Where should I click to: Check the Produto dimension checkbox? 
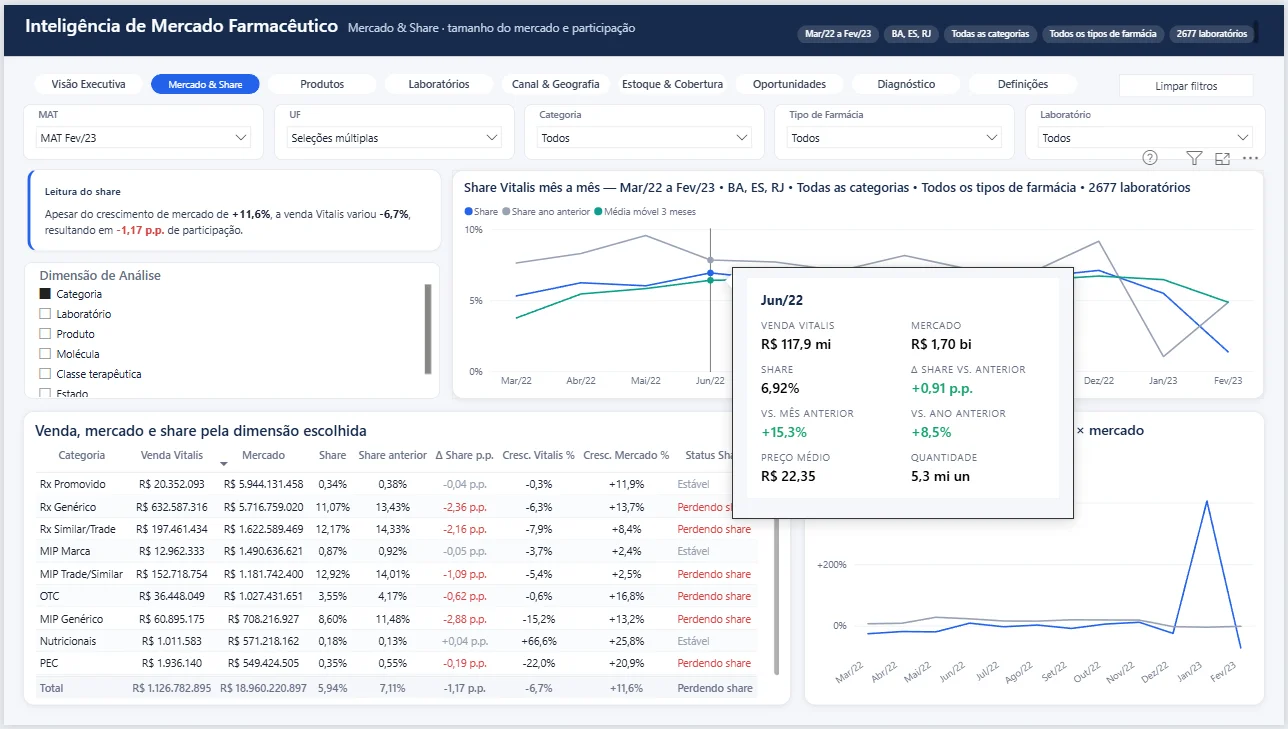pyautogui.click(x=45, y=334)
